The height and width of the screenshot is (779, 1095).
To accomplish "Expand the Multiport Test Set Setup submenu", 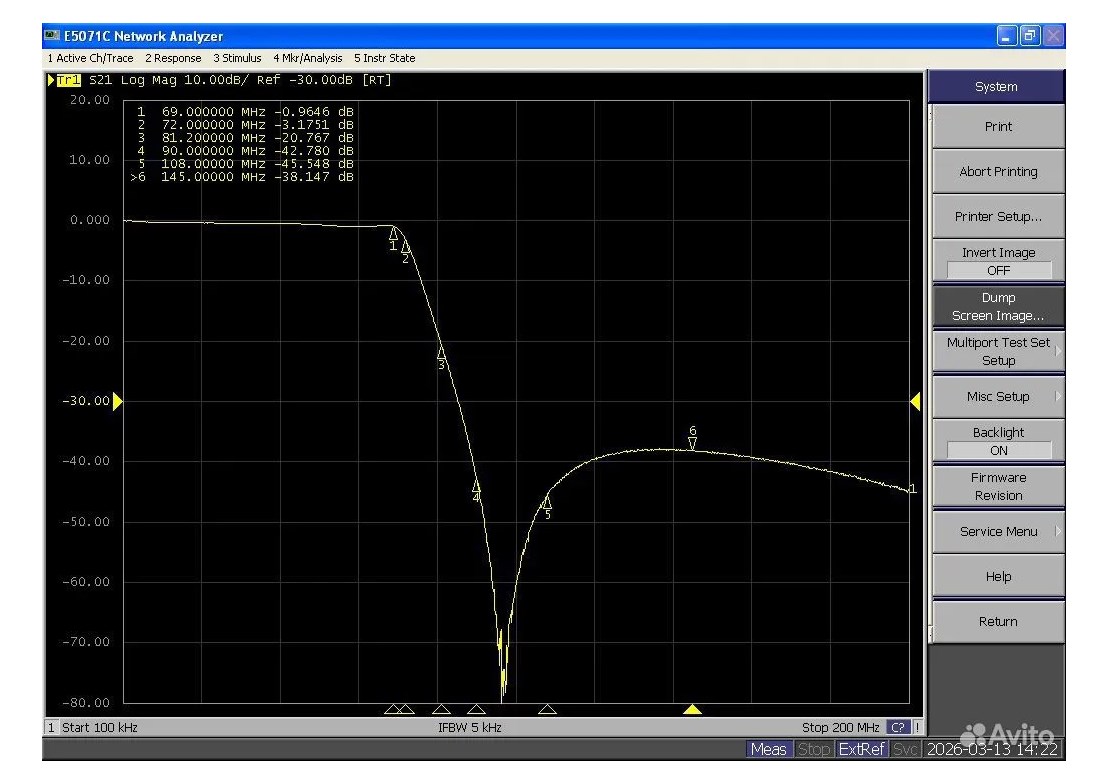I will [997, 351].
